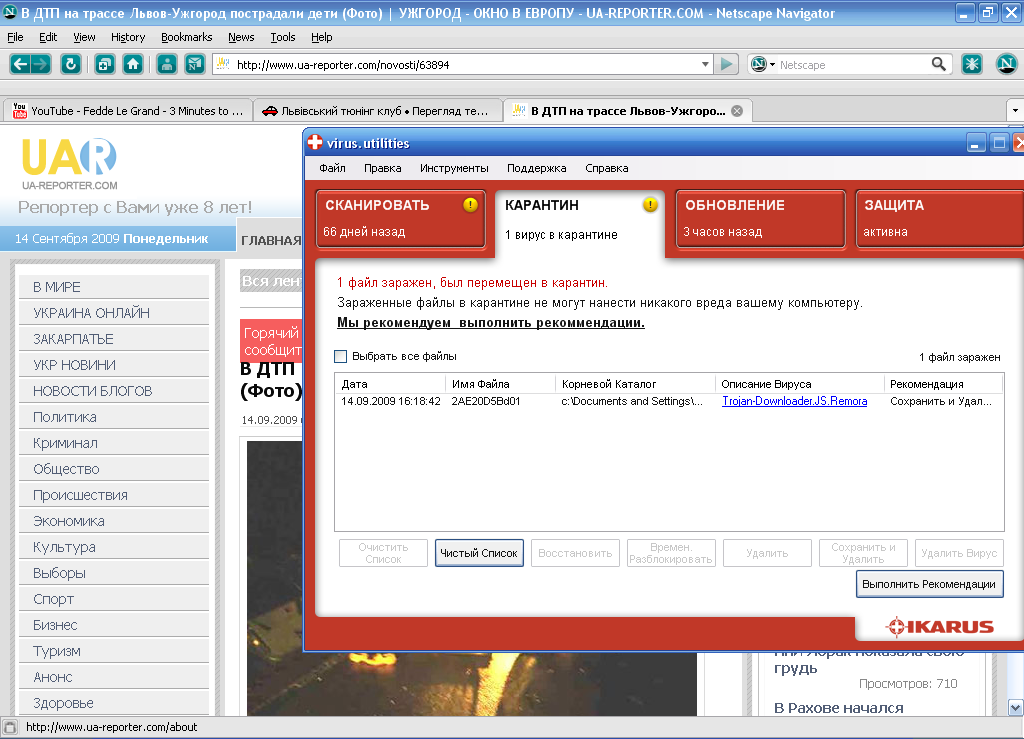Open the Защита section
Screen dimensions: 1024x739
939,219
